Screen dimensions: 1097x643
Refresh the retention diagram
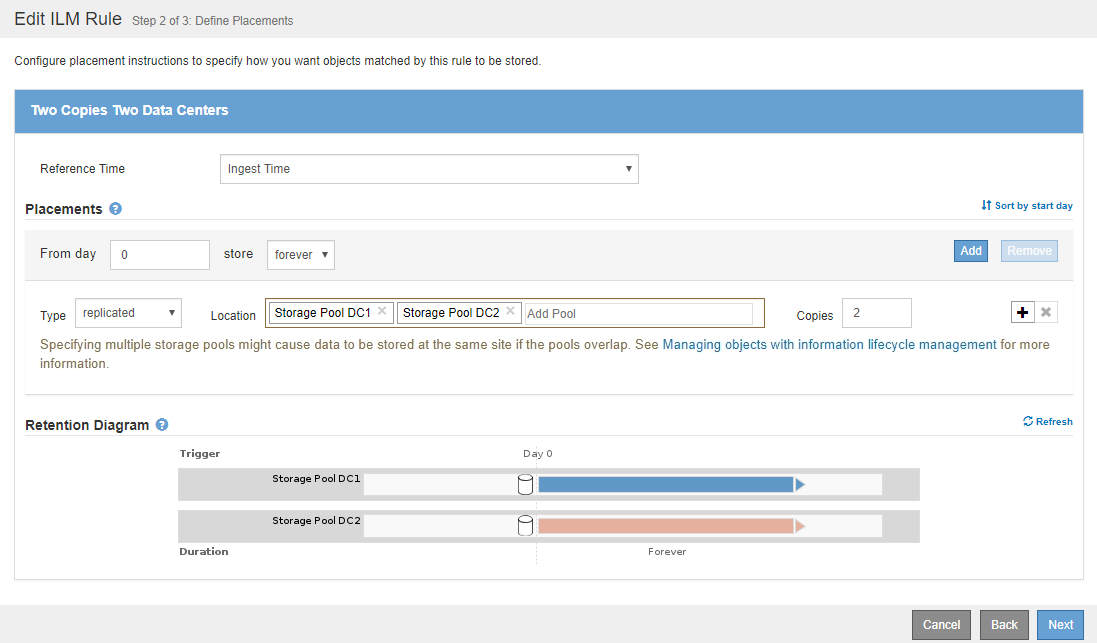tap(1047, 422)
